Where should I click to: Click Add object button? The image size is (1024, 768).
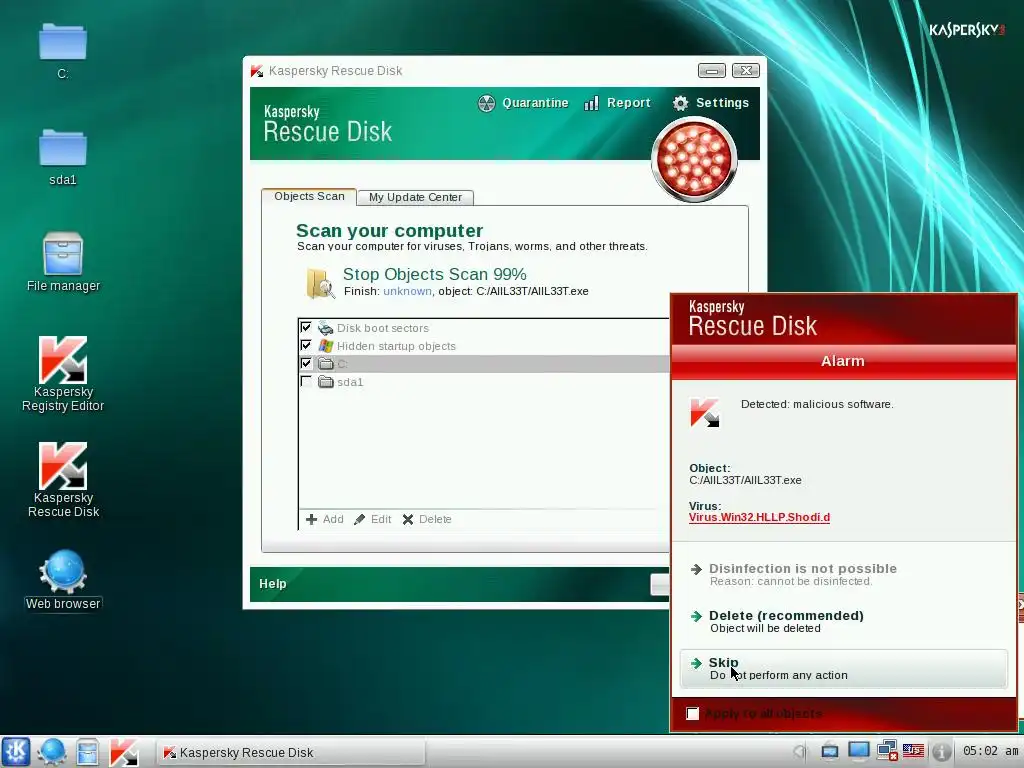click(x=325, y=519)
